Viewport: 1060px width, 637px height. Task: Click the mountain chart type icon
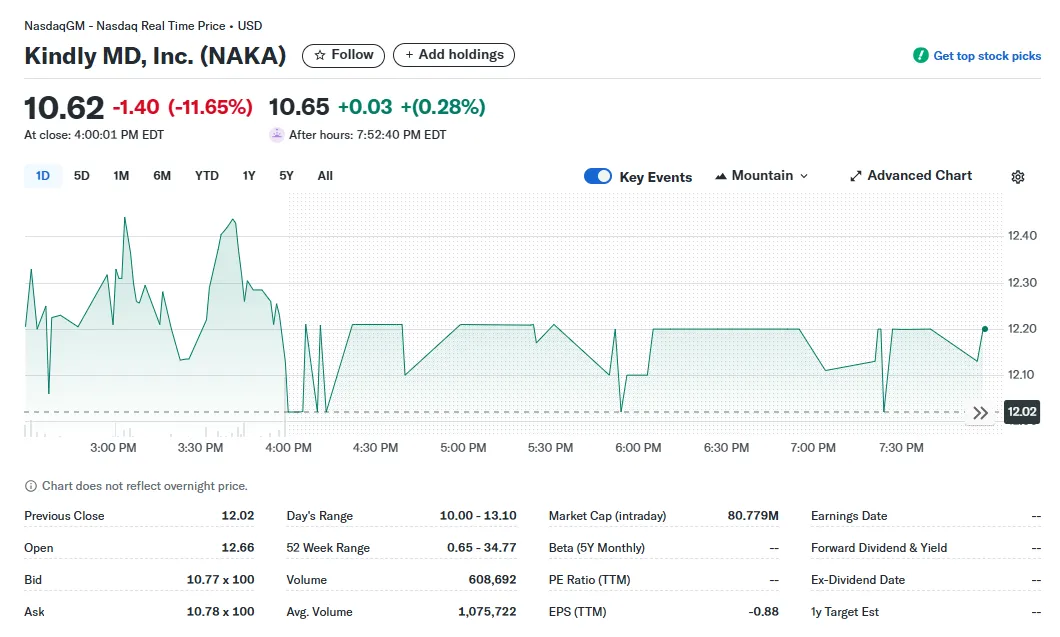pyautogui.click(x=721, y=176)
